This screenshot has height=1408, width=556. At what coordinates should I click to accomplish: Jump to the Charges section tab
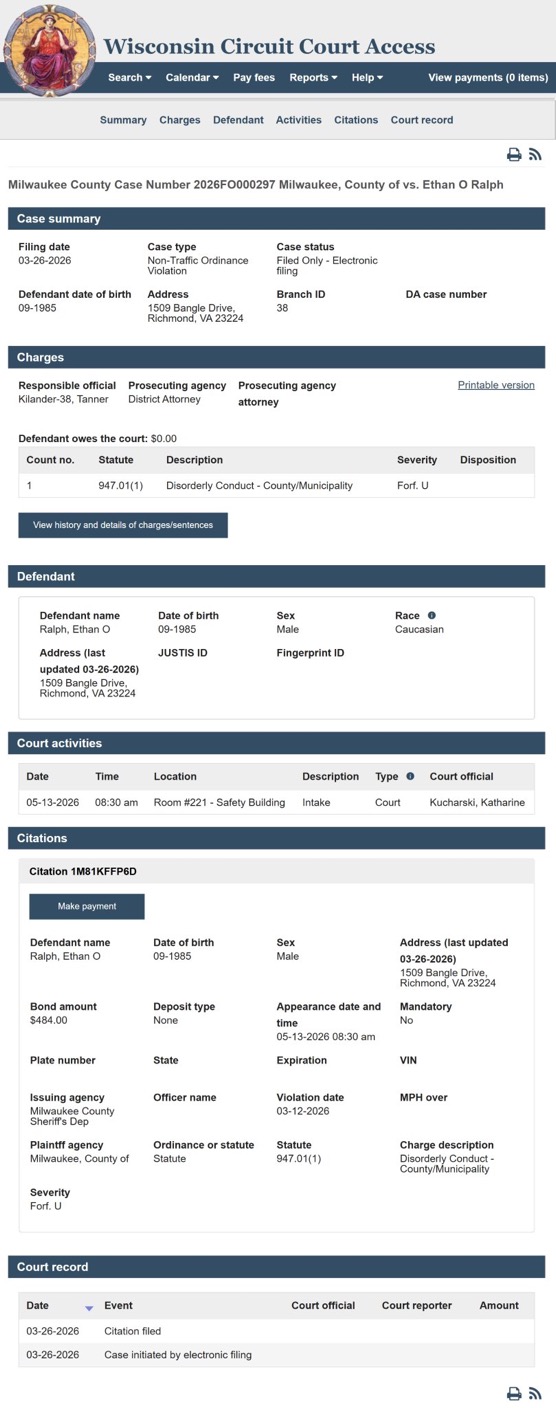click(180, 120)
